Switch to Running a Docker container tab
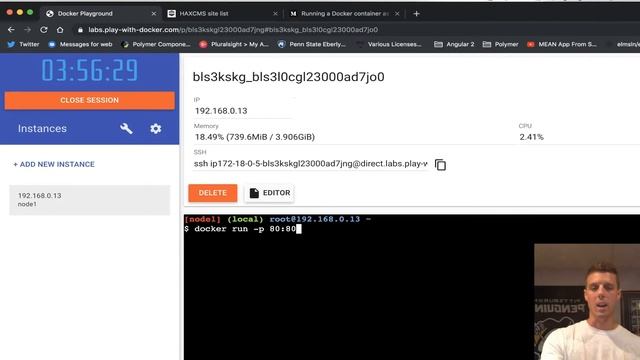The width and height of the screenshot is (640, 360). click(344, 13)
